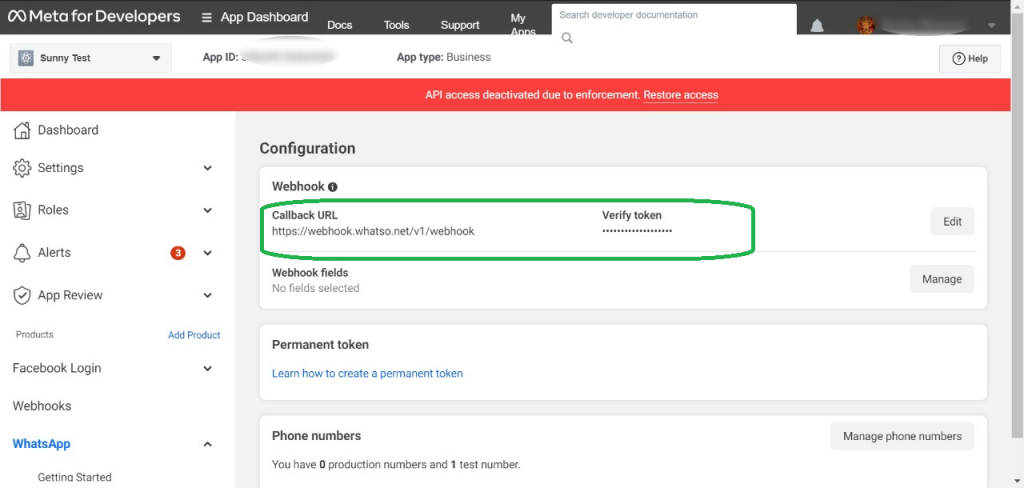Viewport: 1024px width, 488px height.
Task: Click Manage phone numbers button
Action: 902,436
